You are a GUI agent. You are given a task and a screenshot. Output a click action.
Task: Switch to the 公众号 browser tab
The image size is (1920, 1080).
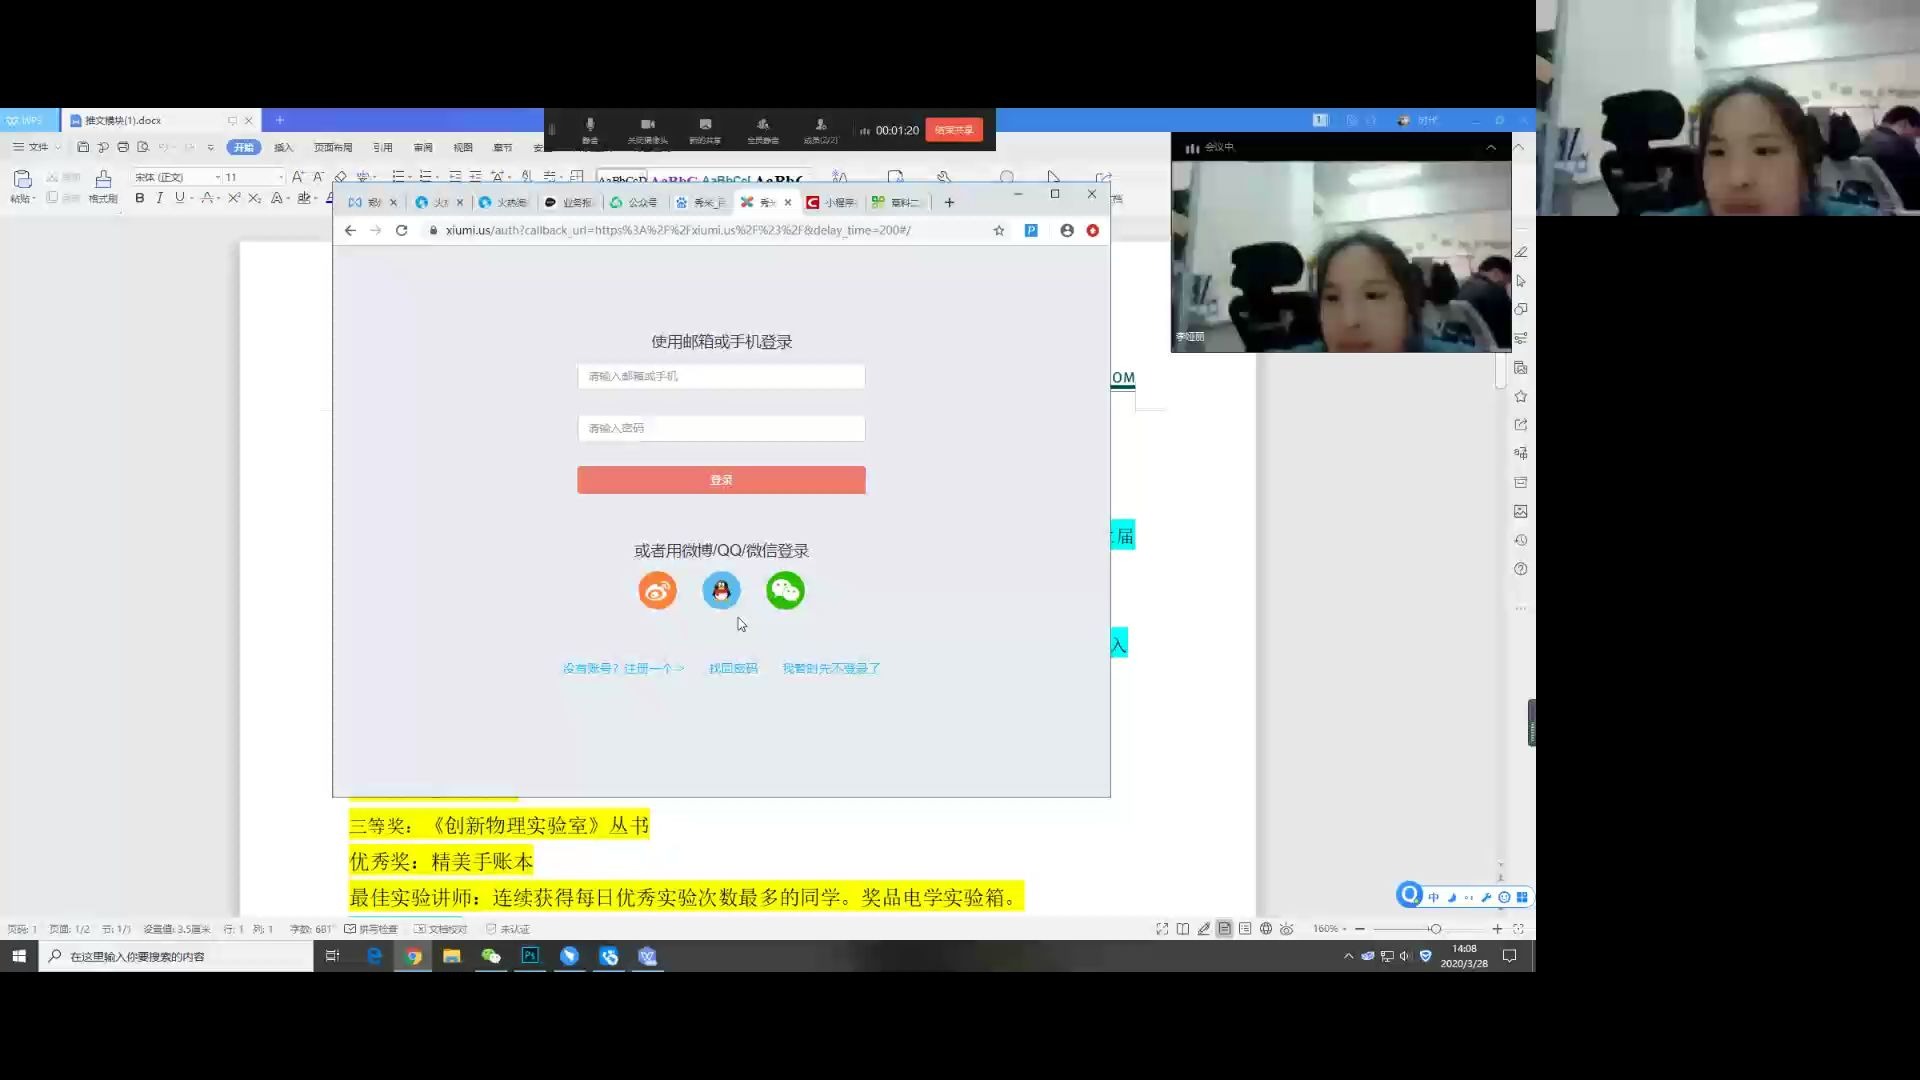click(x=635, y=202)
